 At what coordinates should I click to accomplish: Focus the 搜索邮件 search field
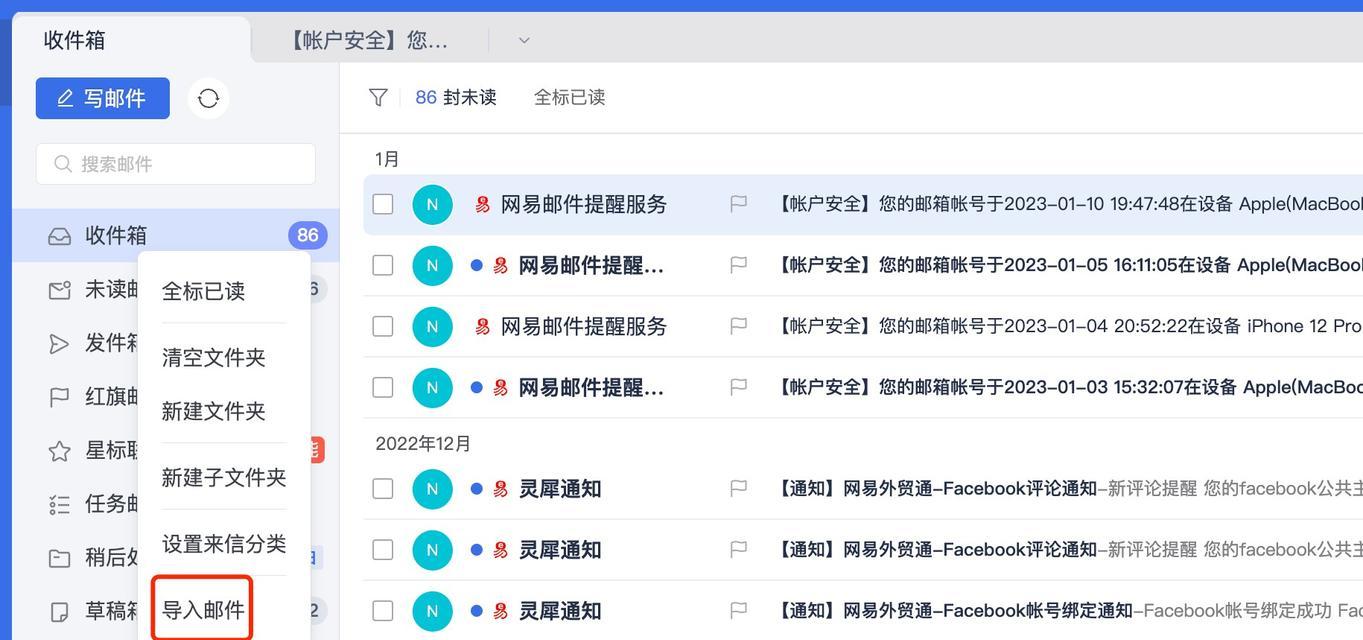pyautogui.click(x=176, y=163)
